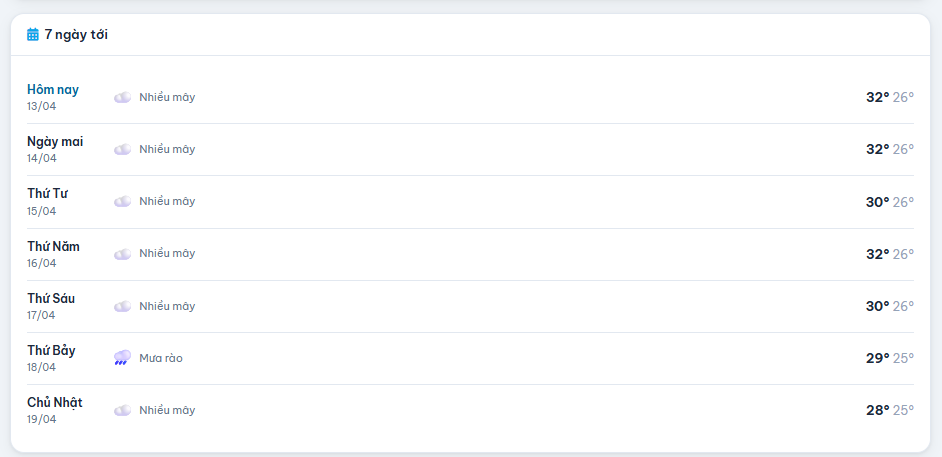Image resolution: width=942 pixels, height=457 pixels.
Task: Click the cloud icon for Hôm nay
Action: coord(122,97)
